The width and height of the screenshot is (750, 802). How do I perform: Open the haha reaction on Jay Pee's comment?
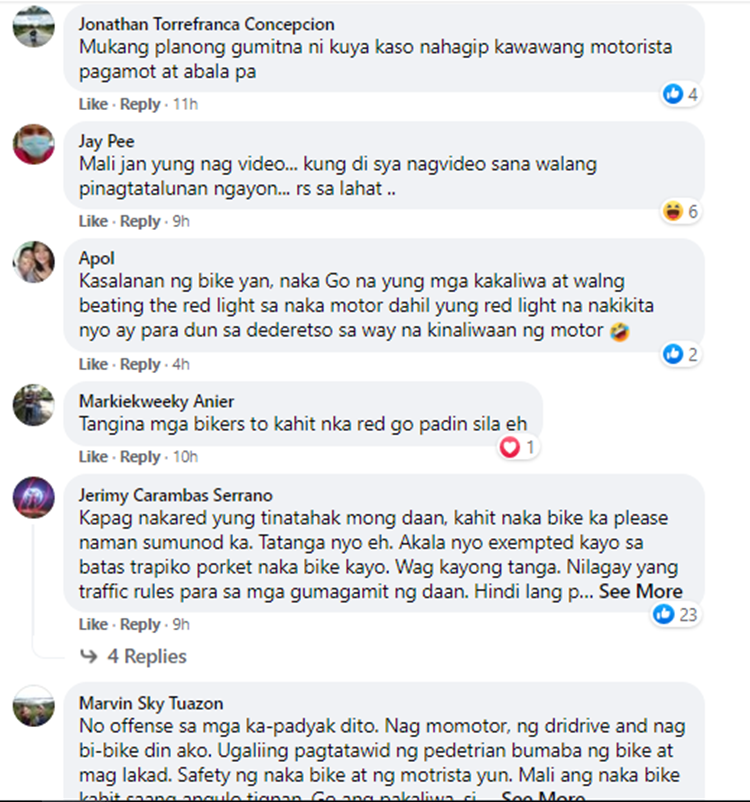pos(673,211)
